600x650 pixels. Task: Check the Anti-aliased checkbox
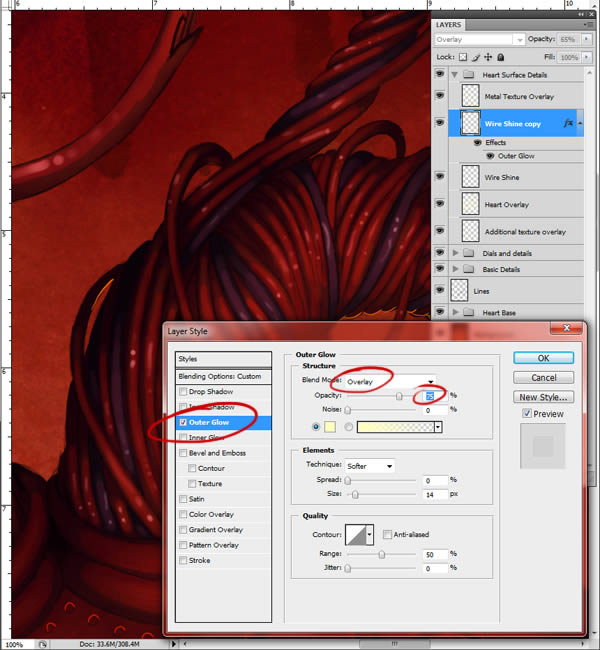[x=387, y=534]
